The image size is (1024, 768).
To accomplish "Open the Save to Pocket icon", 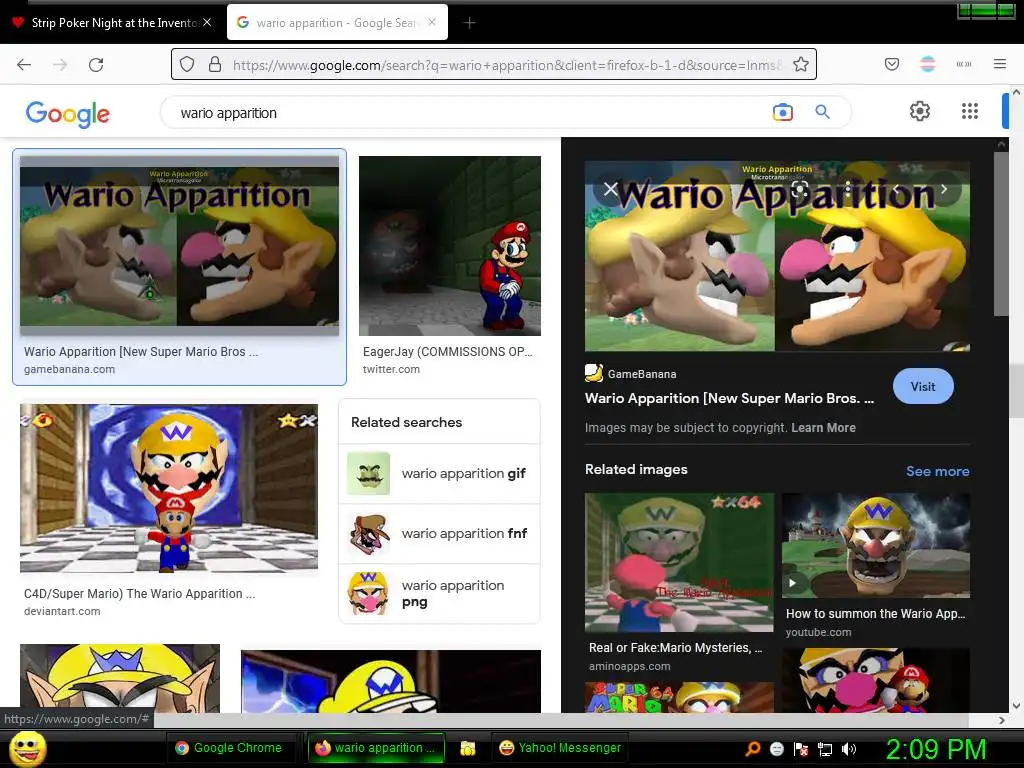I will 891,64.
